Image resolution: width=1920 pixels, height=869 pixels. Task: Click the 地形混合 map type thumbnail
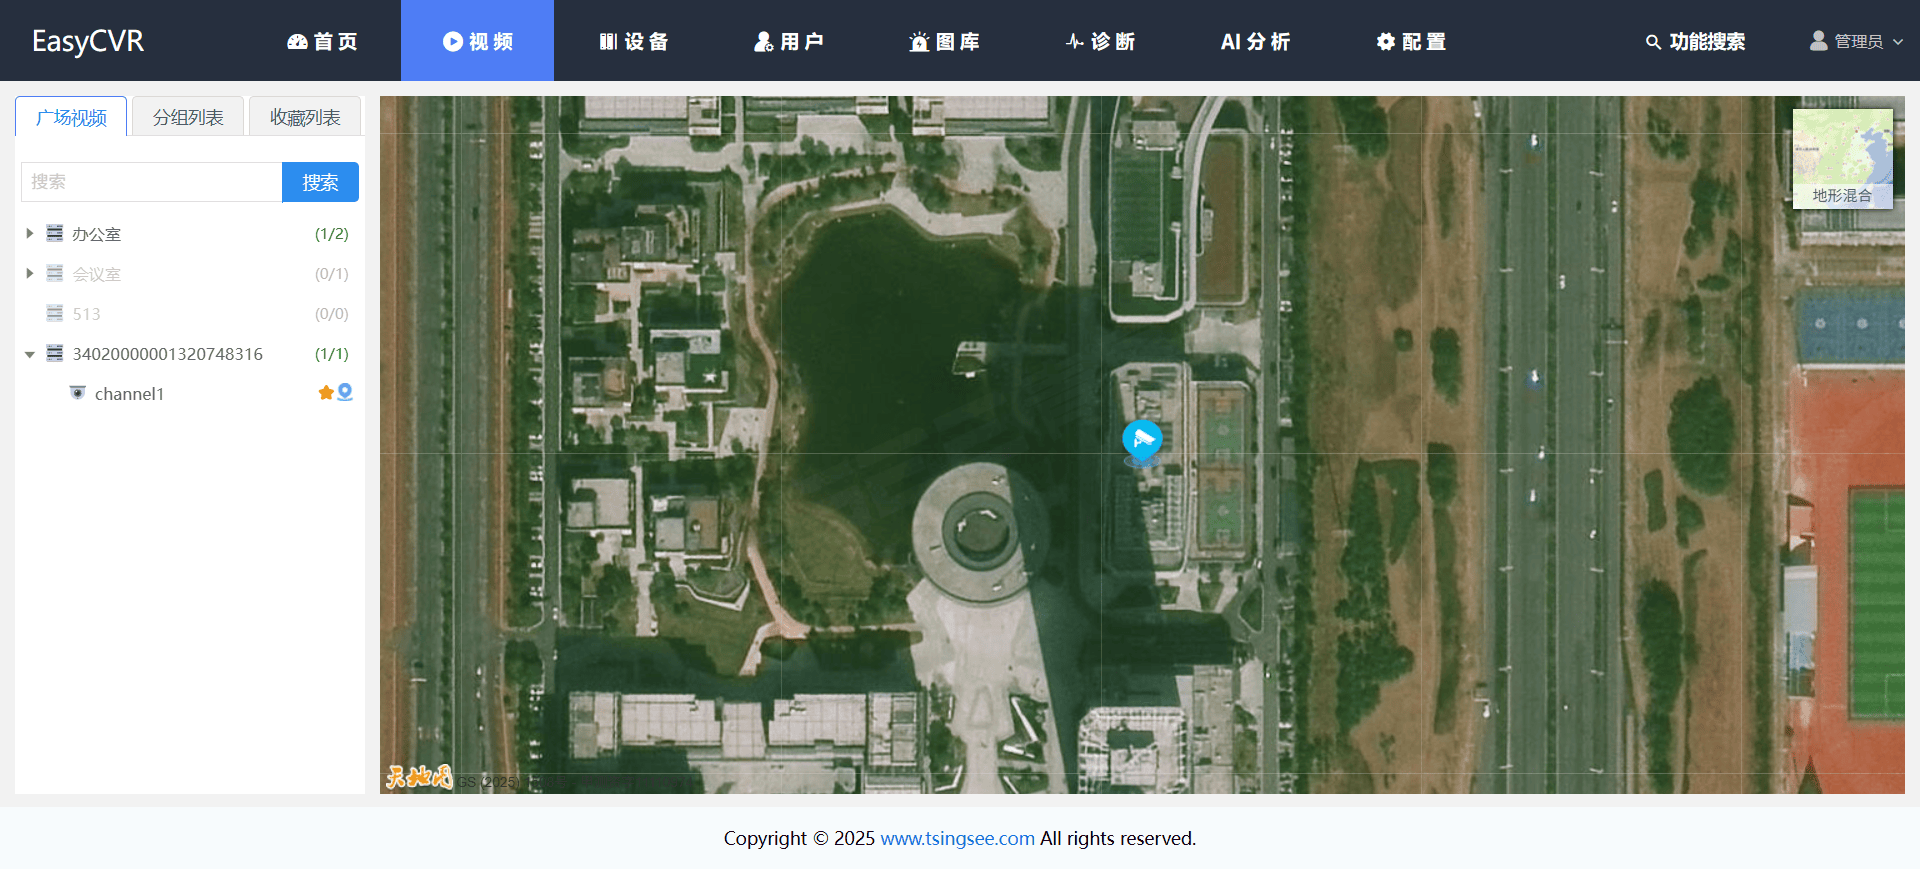[1842, 158]
